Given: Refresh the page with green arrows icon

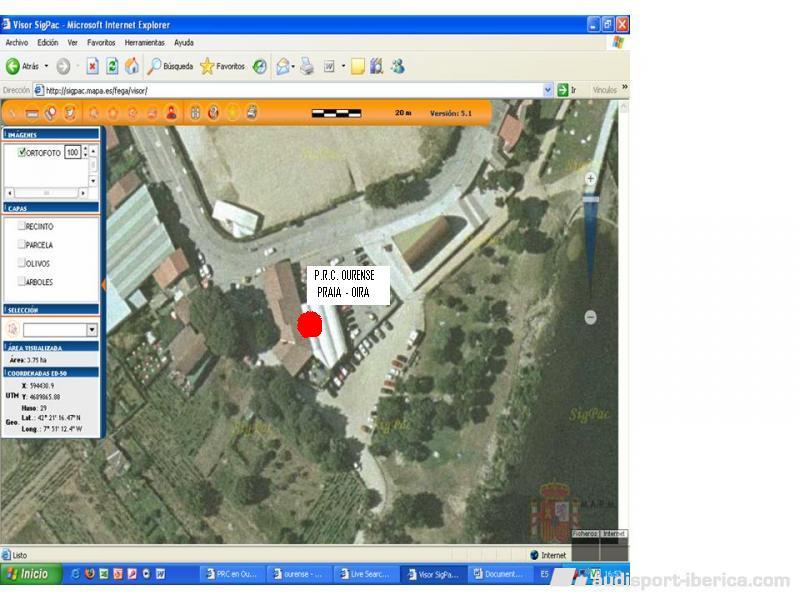Looking at the screenshot, I should click(112, 66).
